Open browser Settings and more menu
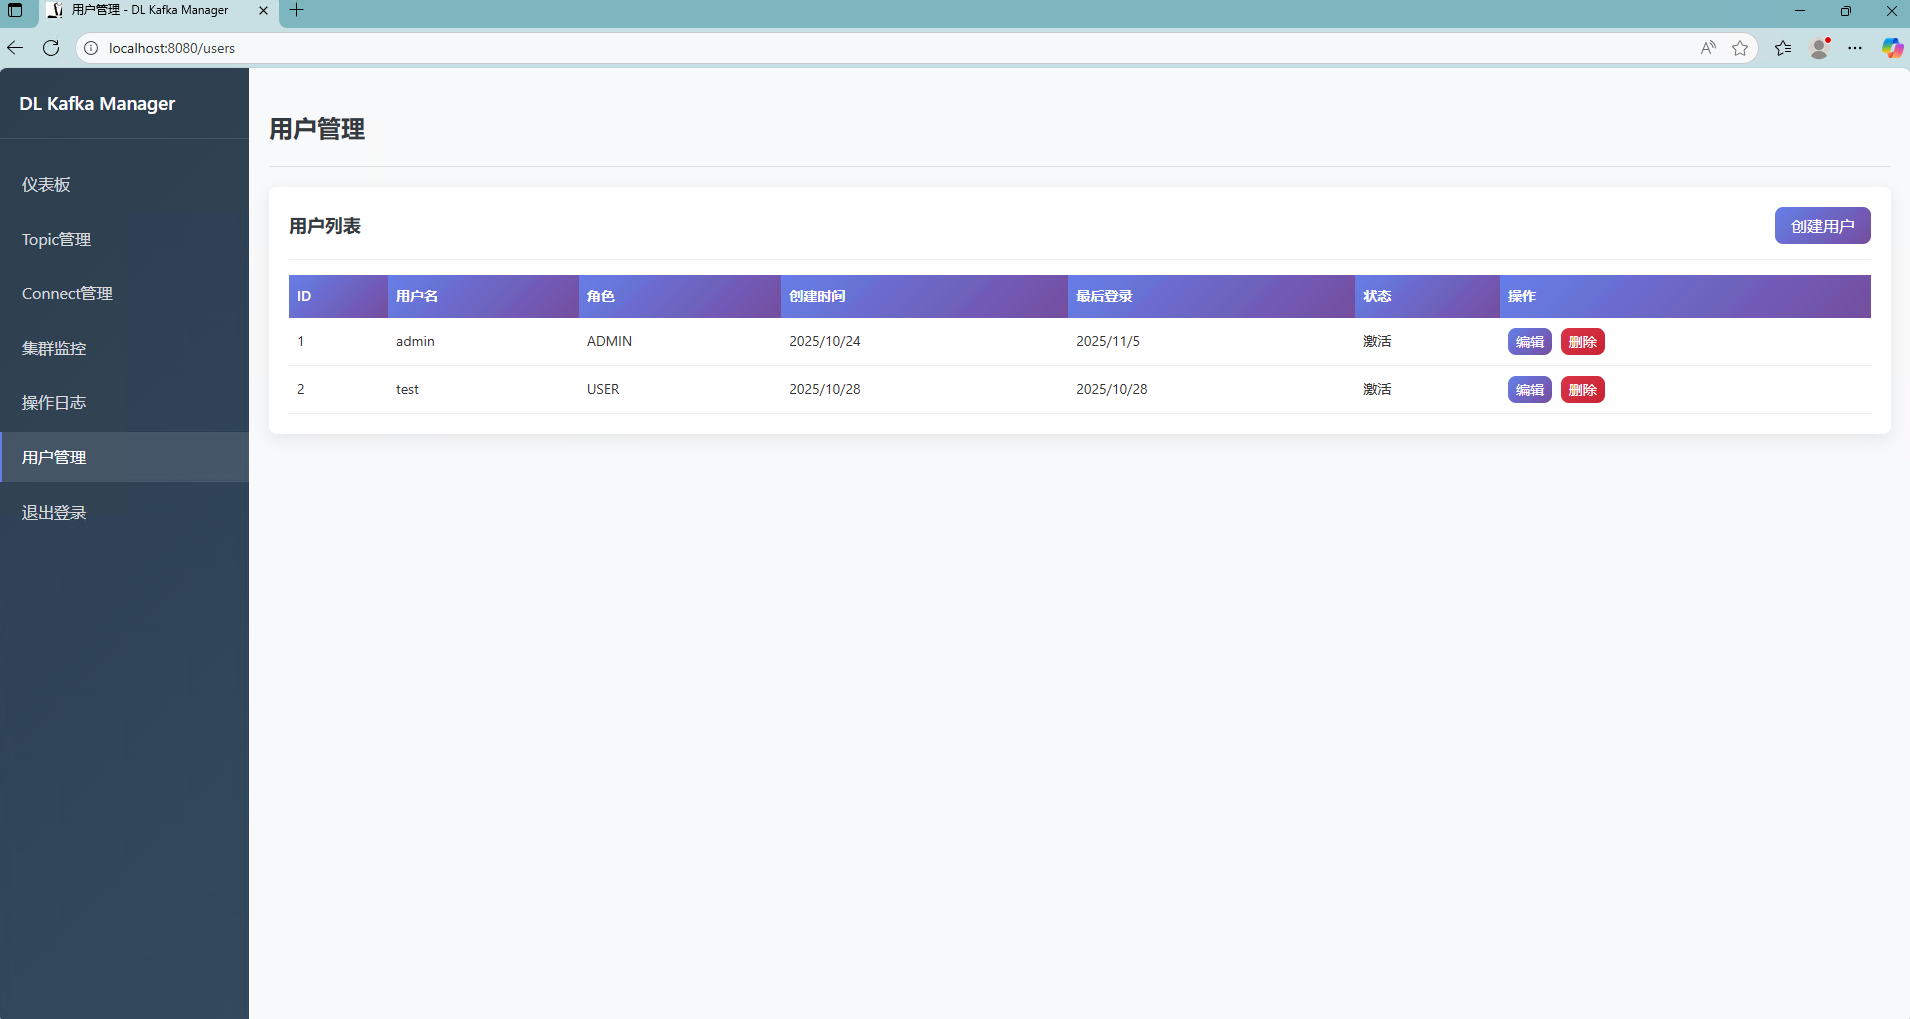Viewport: 1910px width, 1019px height. coord(1855,48)
